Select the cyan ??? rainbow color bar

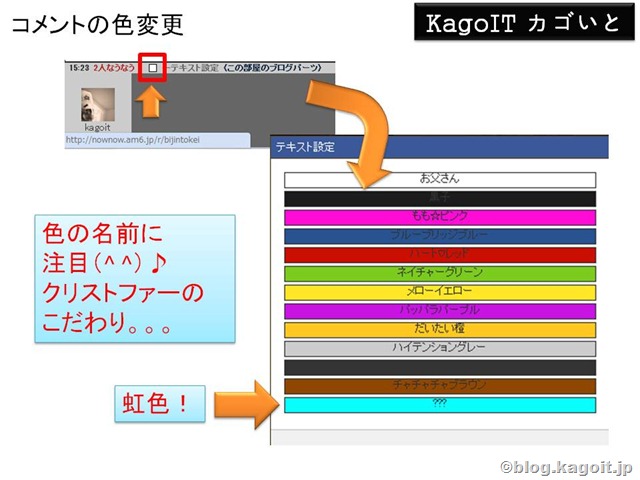coord(440,405)
